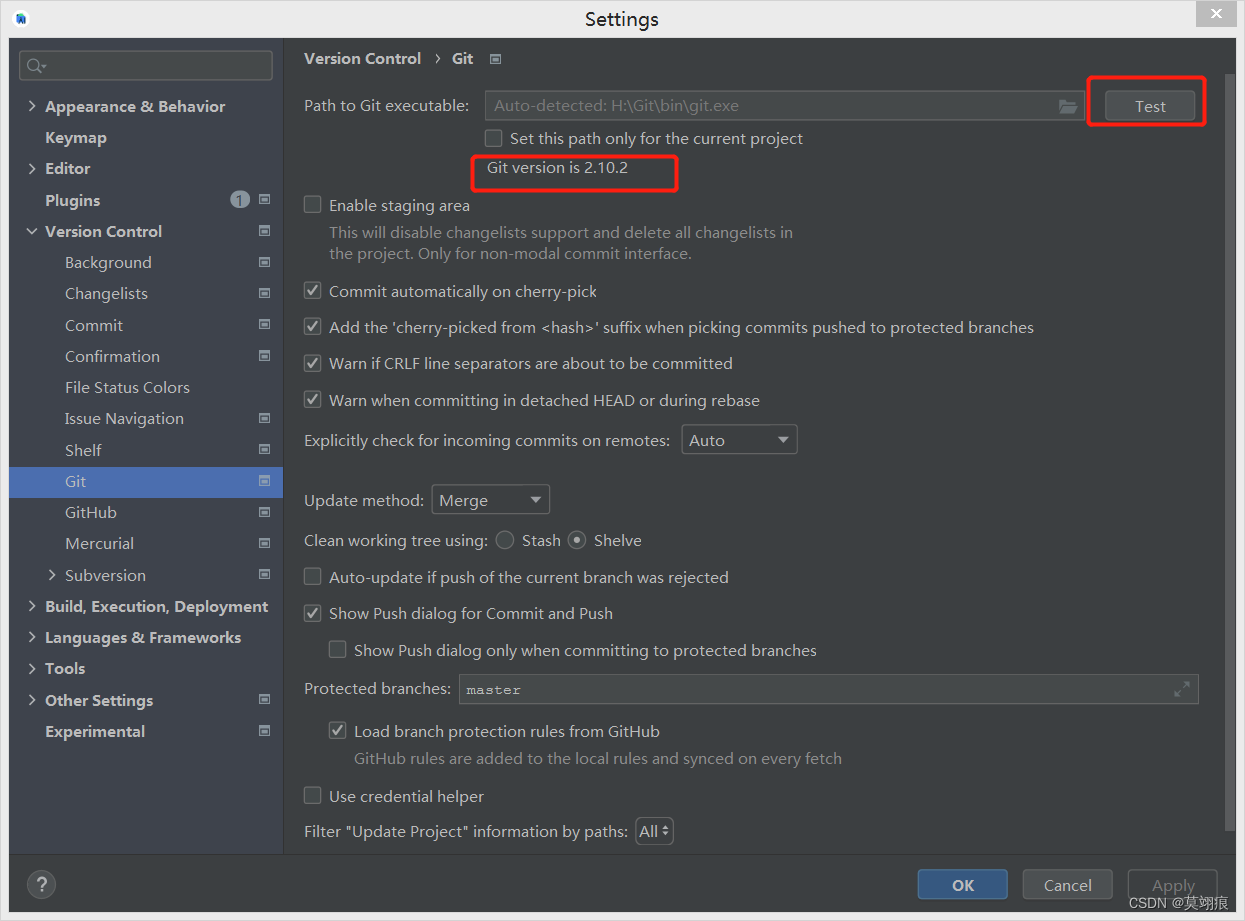
Task: Click the help question mark icon
Action: click(41, 884)
